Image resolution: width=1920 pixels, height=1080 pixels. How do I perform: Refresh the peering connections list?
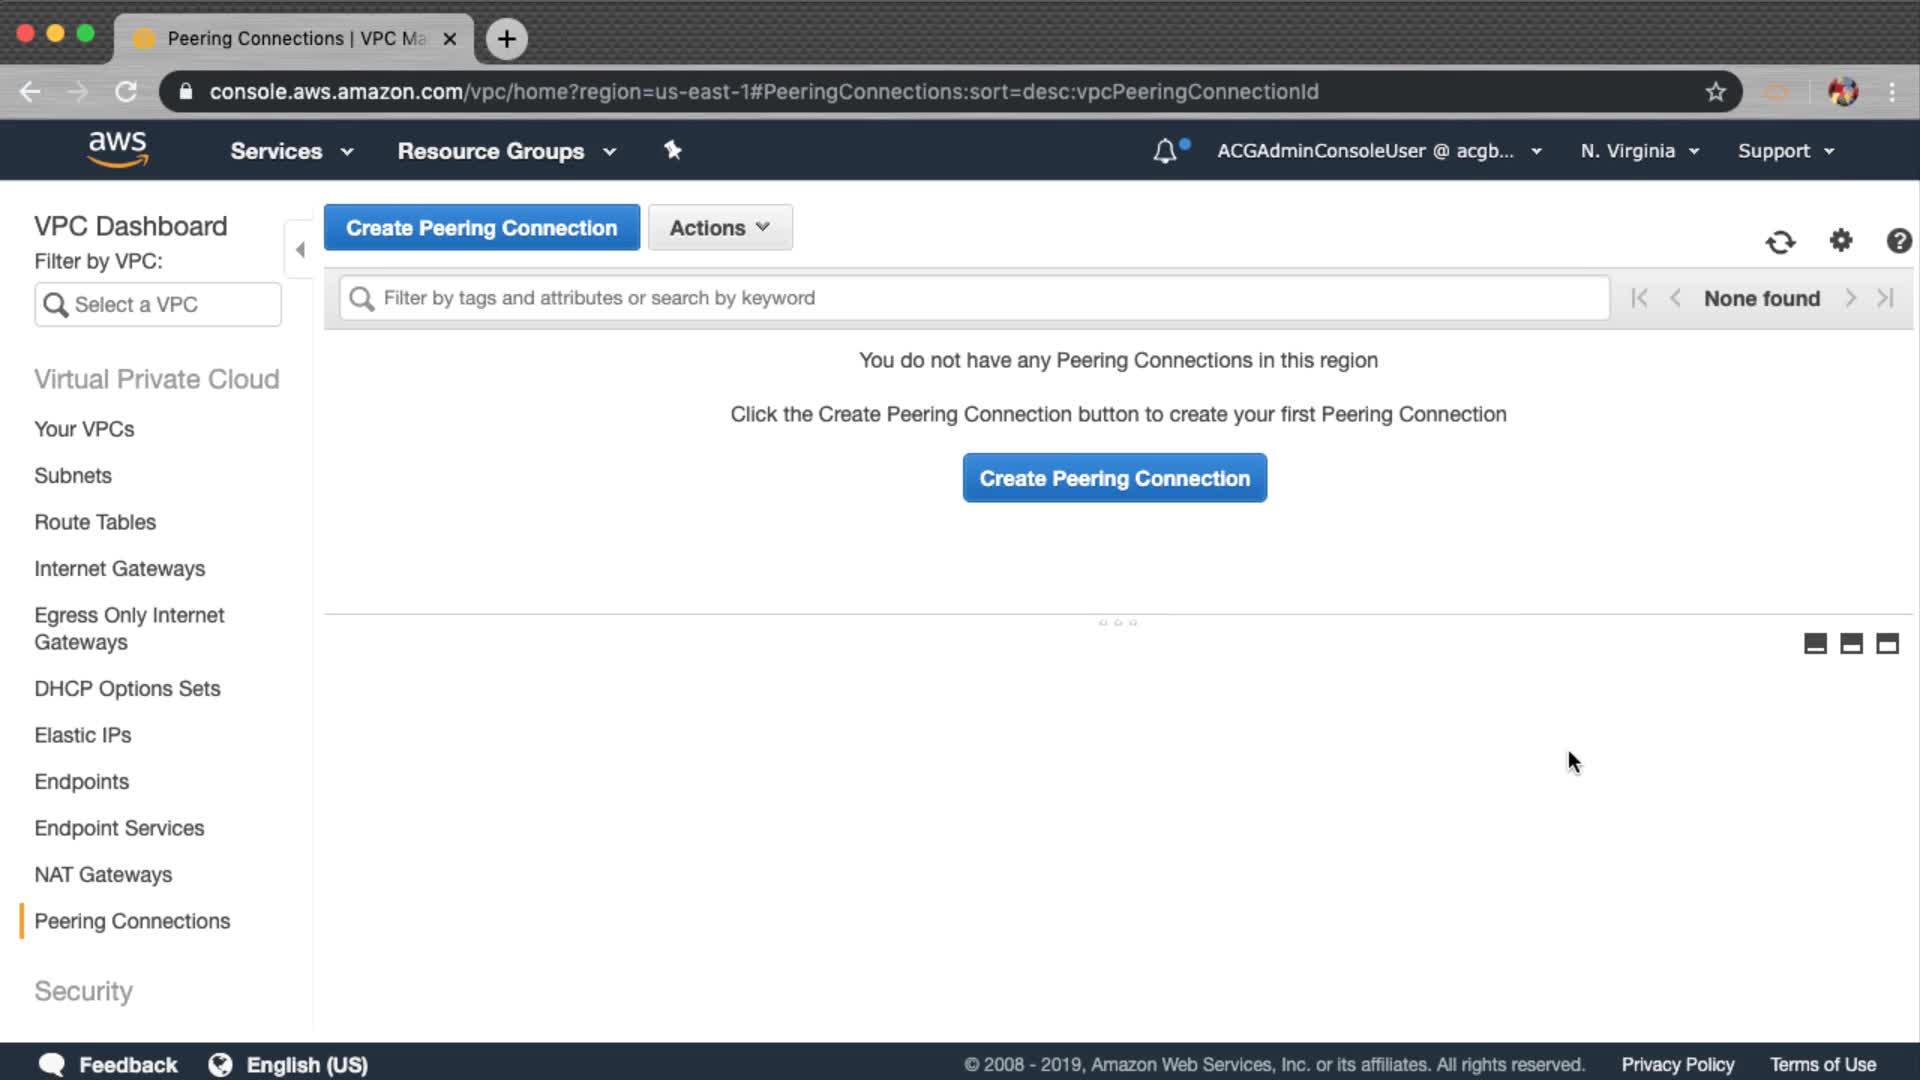pyautogui.click(x=1780, y=242)
